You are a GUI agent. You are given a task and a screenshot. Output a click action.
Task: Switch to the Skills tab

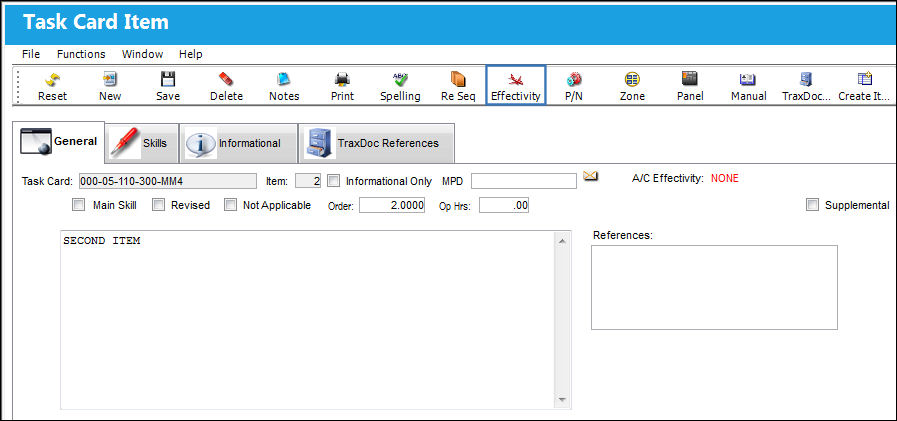(142, 143)
